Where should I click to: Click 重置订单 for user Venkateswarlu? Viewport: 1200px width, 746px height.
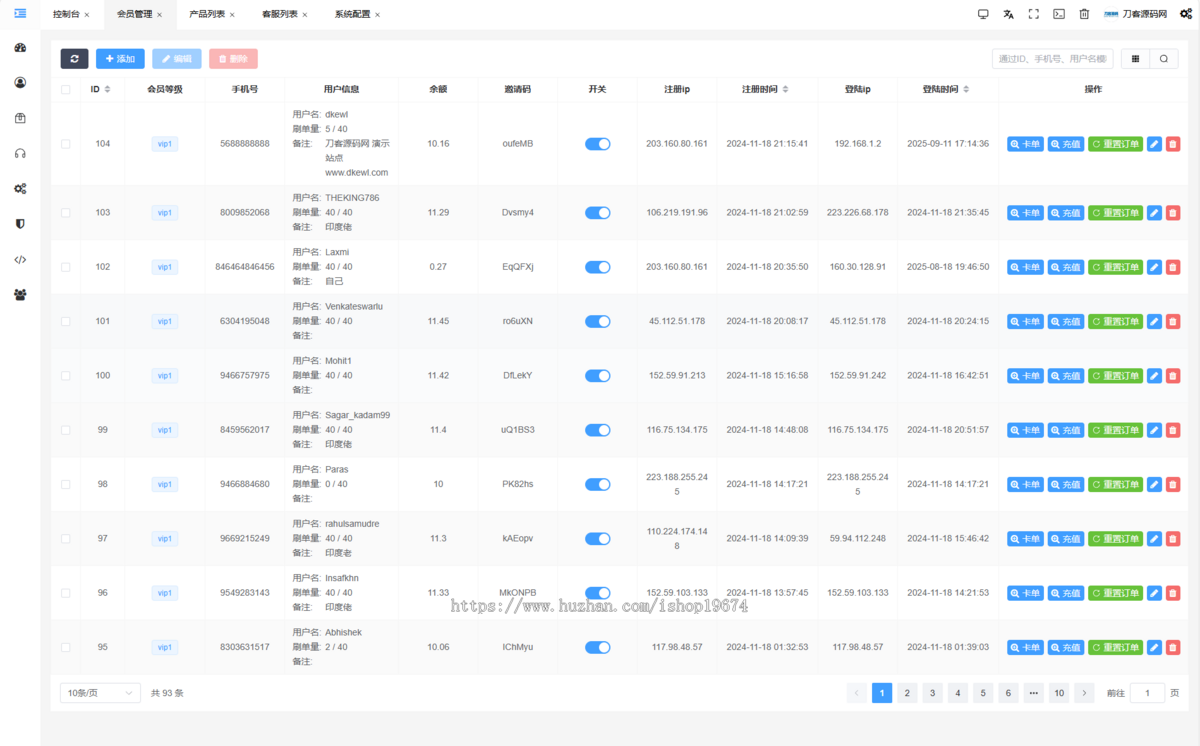pos(1115,321)
